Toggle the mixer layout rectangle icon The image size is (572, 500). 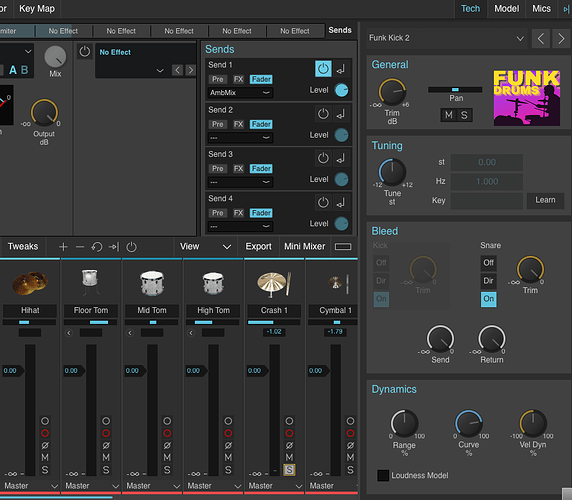[343, 247]
